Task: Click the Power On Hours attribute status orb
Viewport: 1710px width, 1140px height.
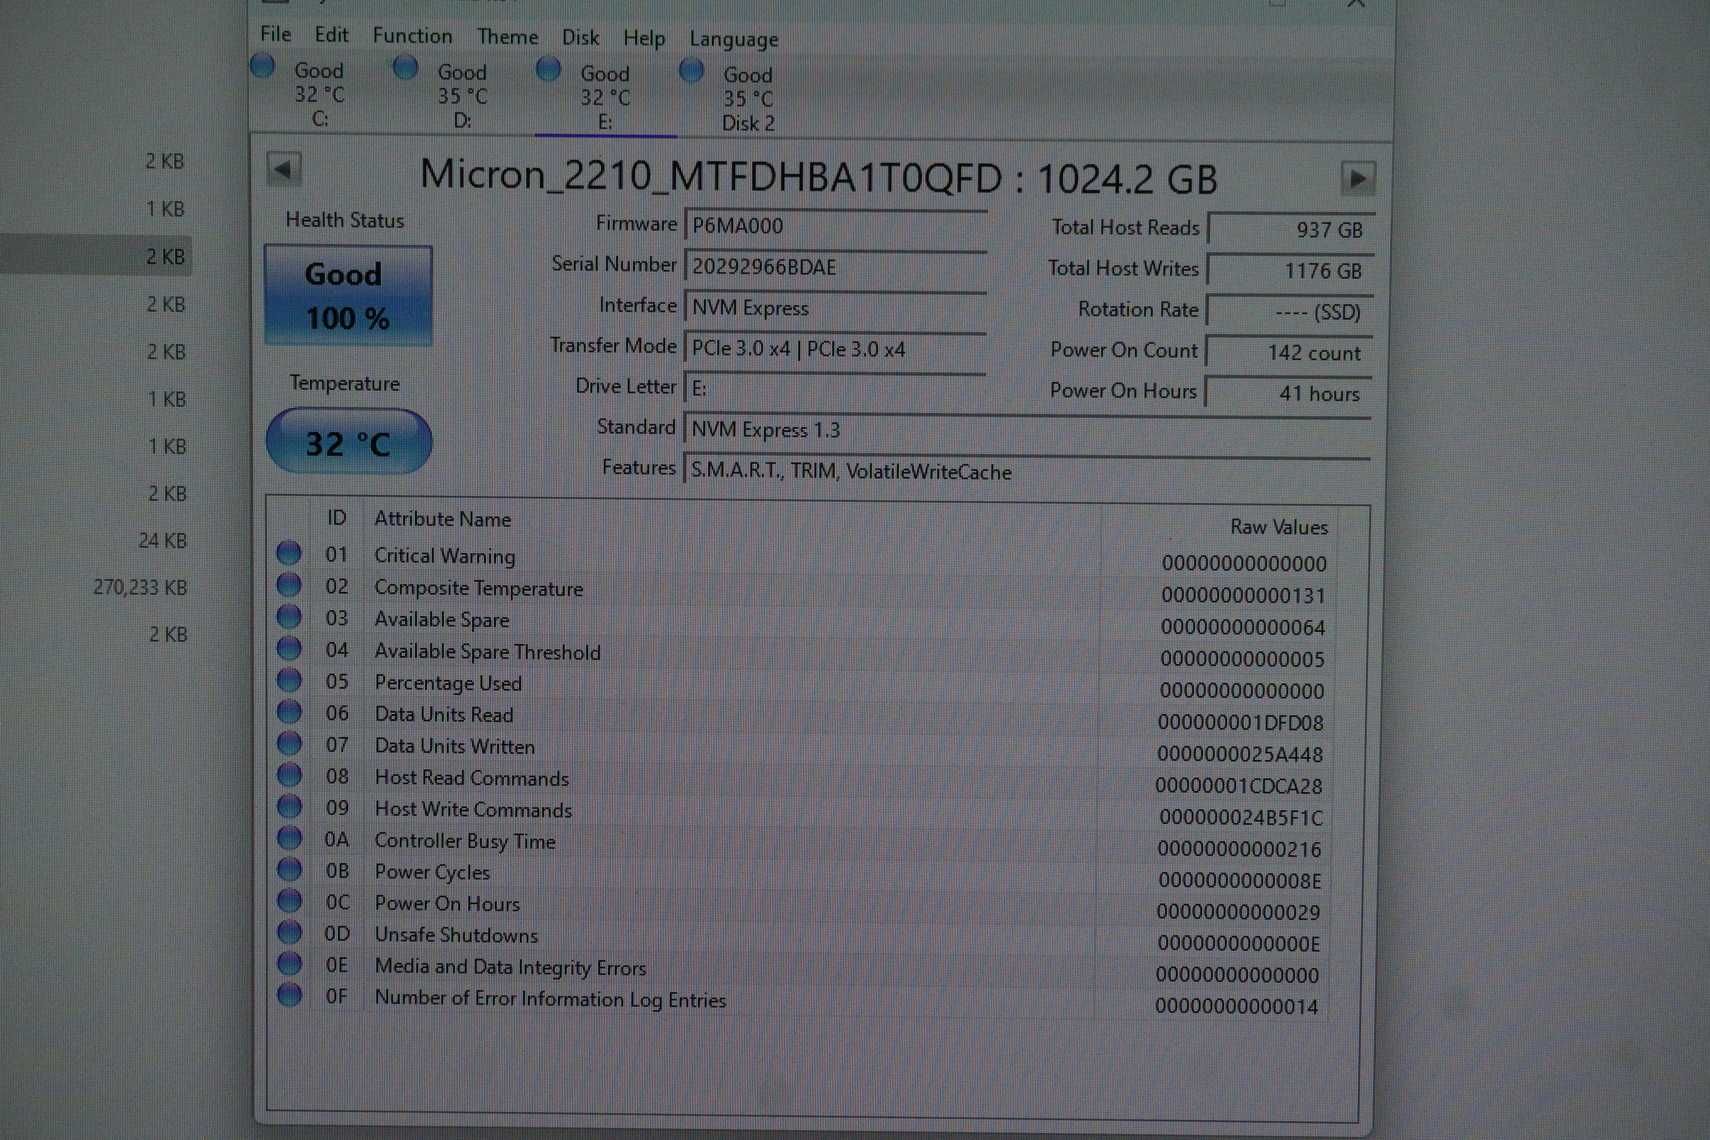Action: pos(289,900)
